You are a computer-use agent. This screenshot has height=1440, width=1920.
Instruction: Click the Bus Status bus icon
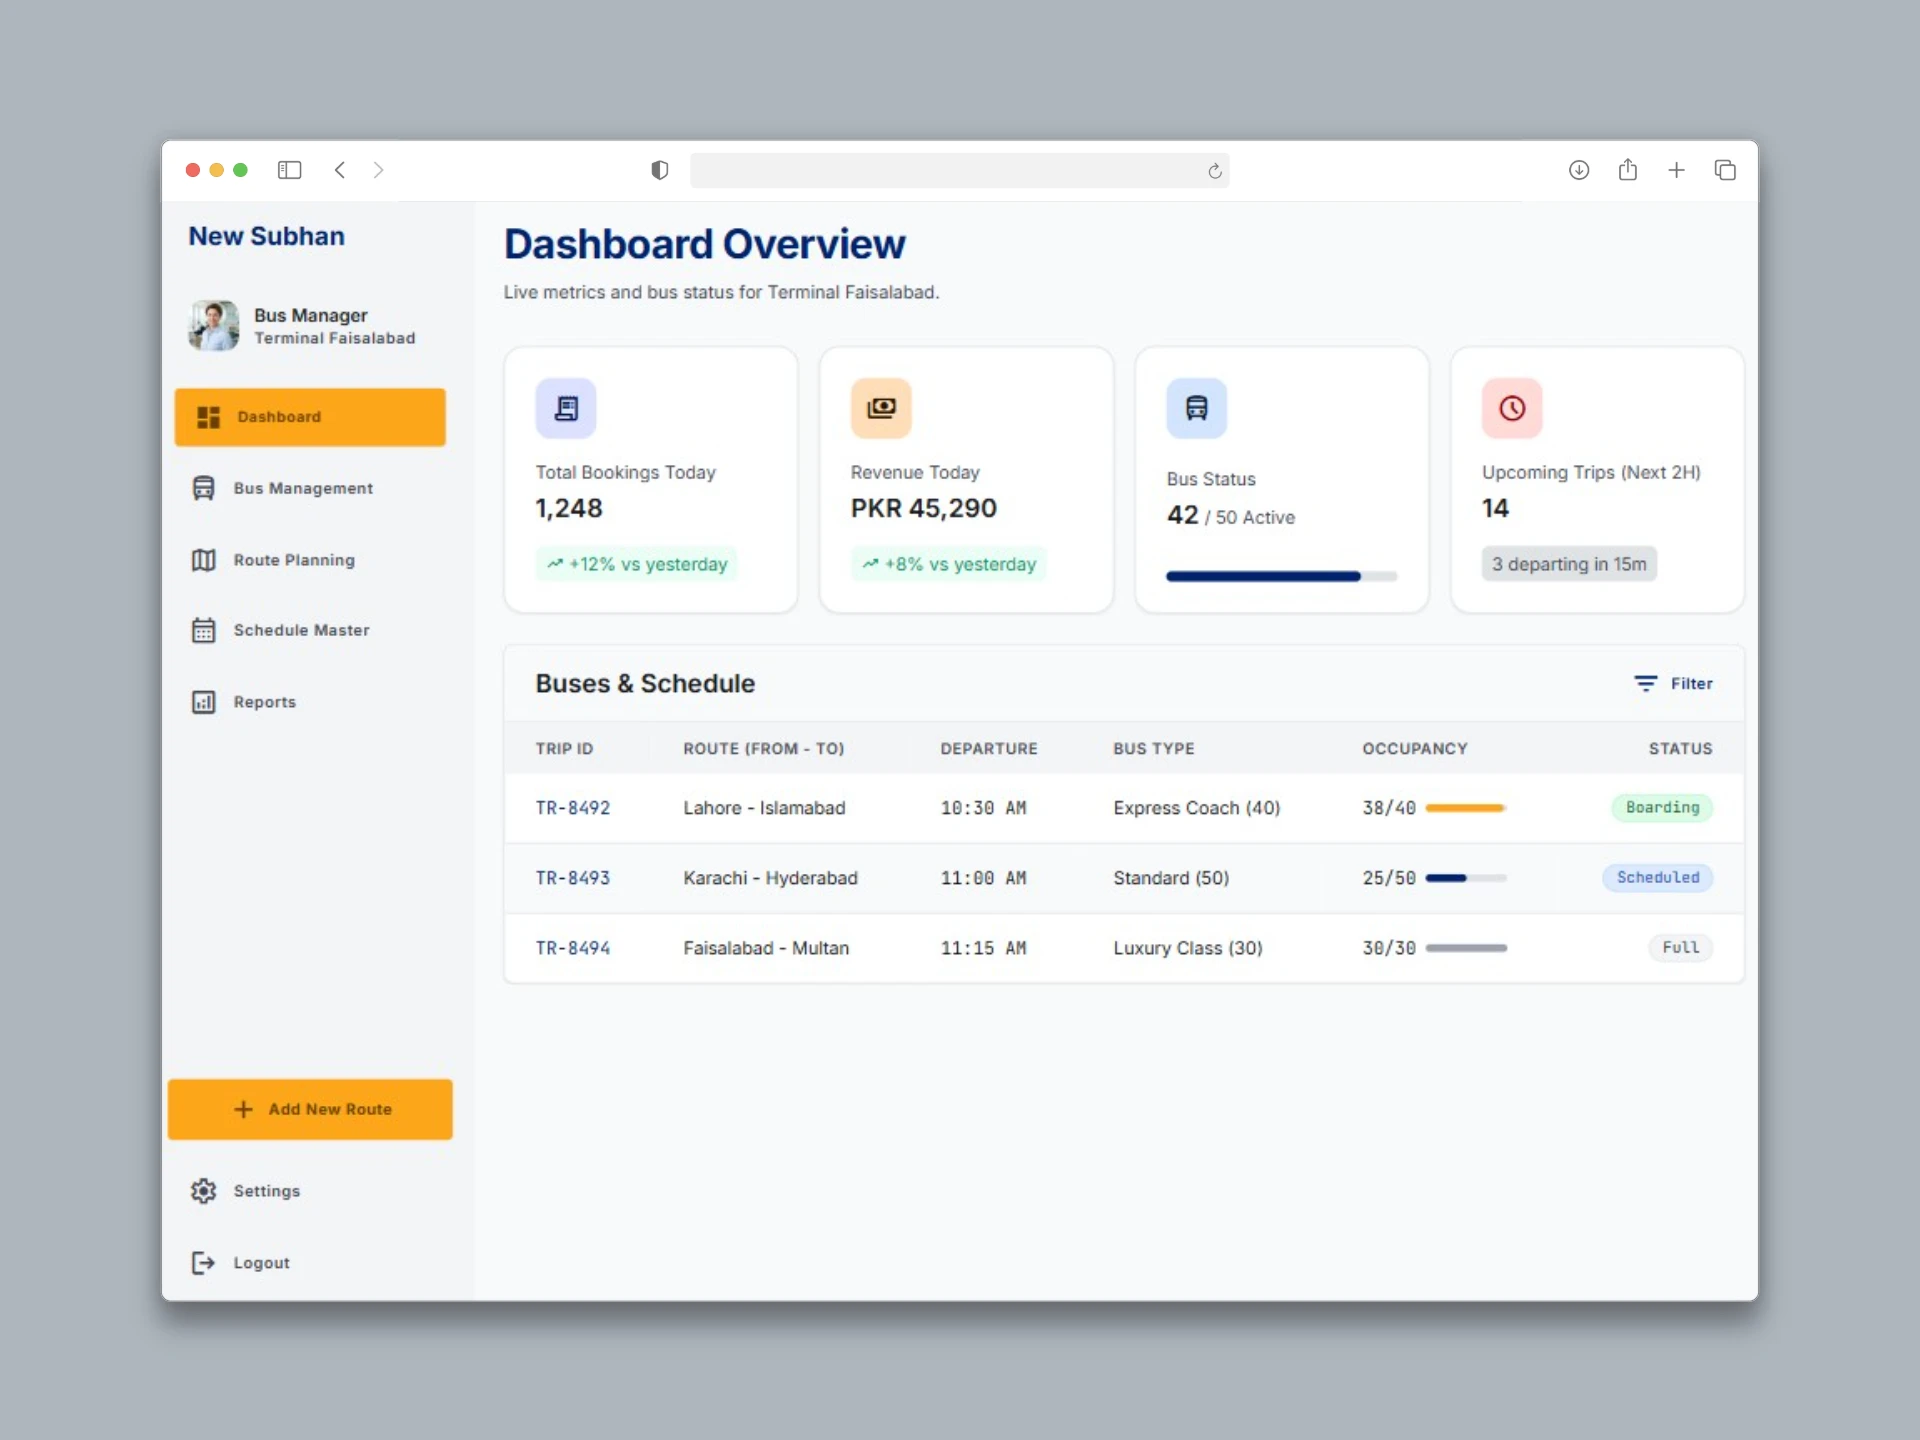coord(1197,408)
